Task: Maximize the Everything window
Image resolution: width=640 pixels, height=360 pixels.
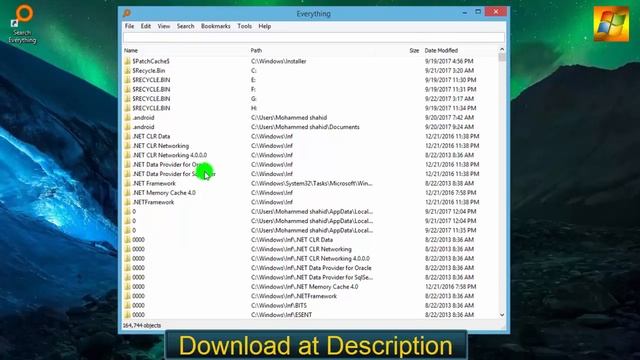Action: pyautogui.click(x=478, y=12)
